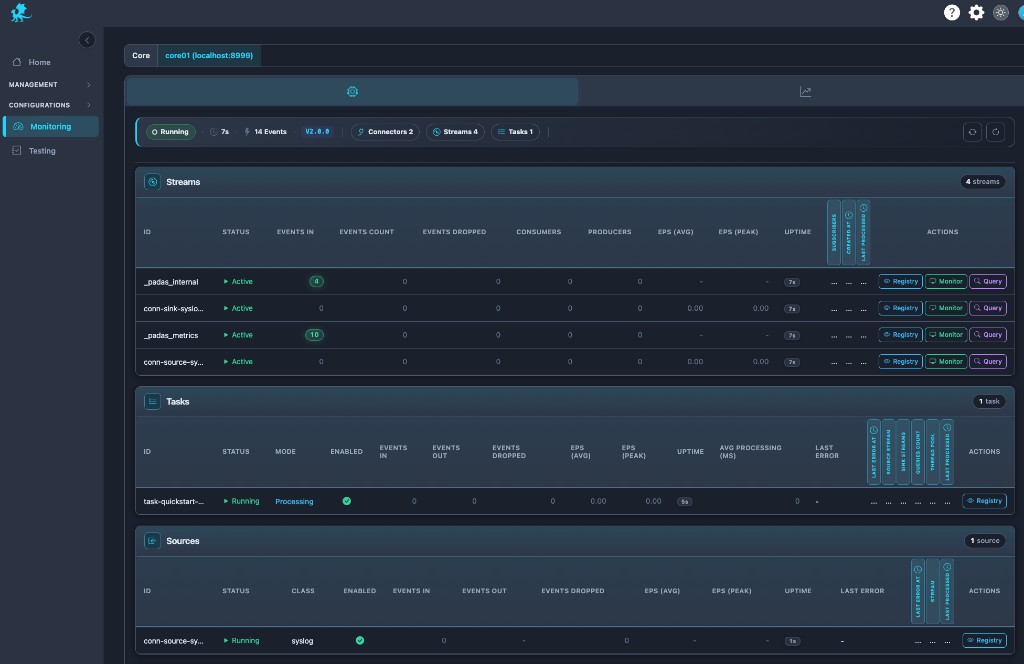
Task: Click the 1 task count badge
Action: click(x=989, y=402)
